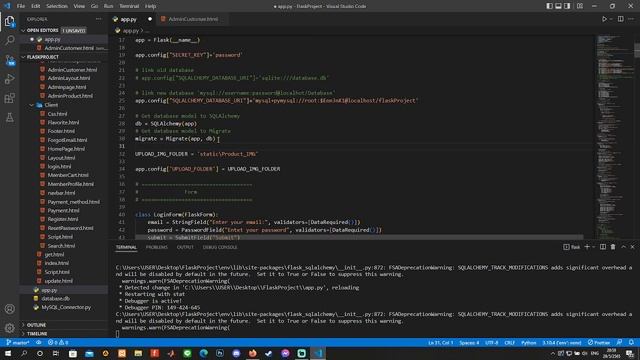The height and width of the screenshot is (360, 640).
Task: Split the terminal panel
Action: 603,247
